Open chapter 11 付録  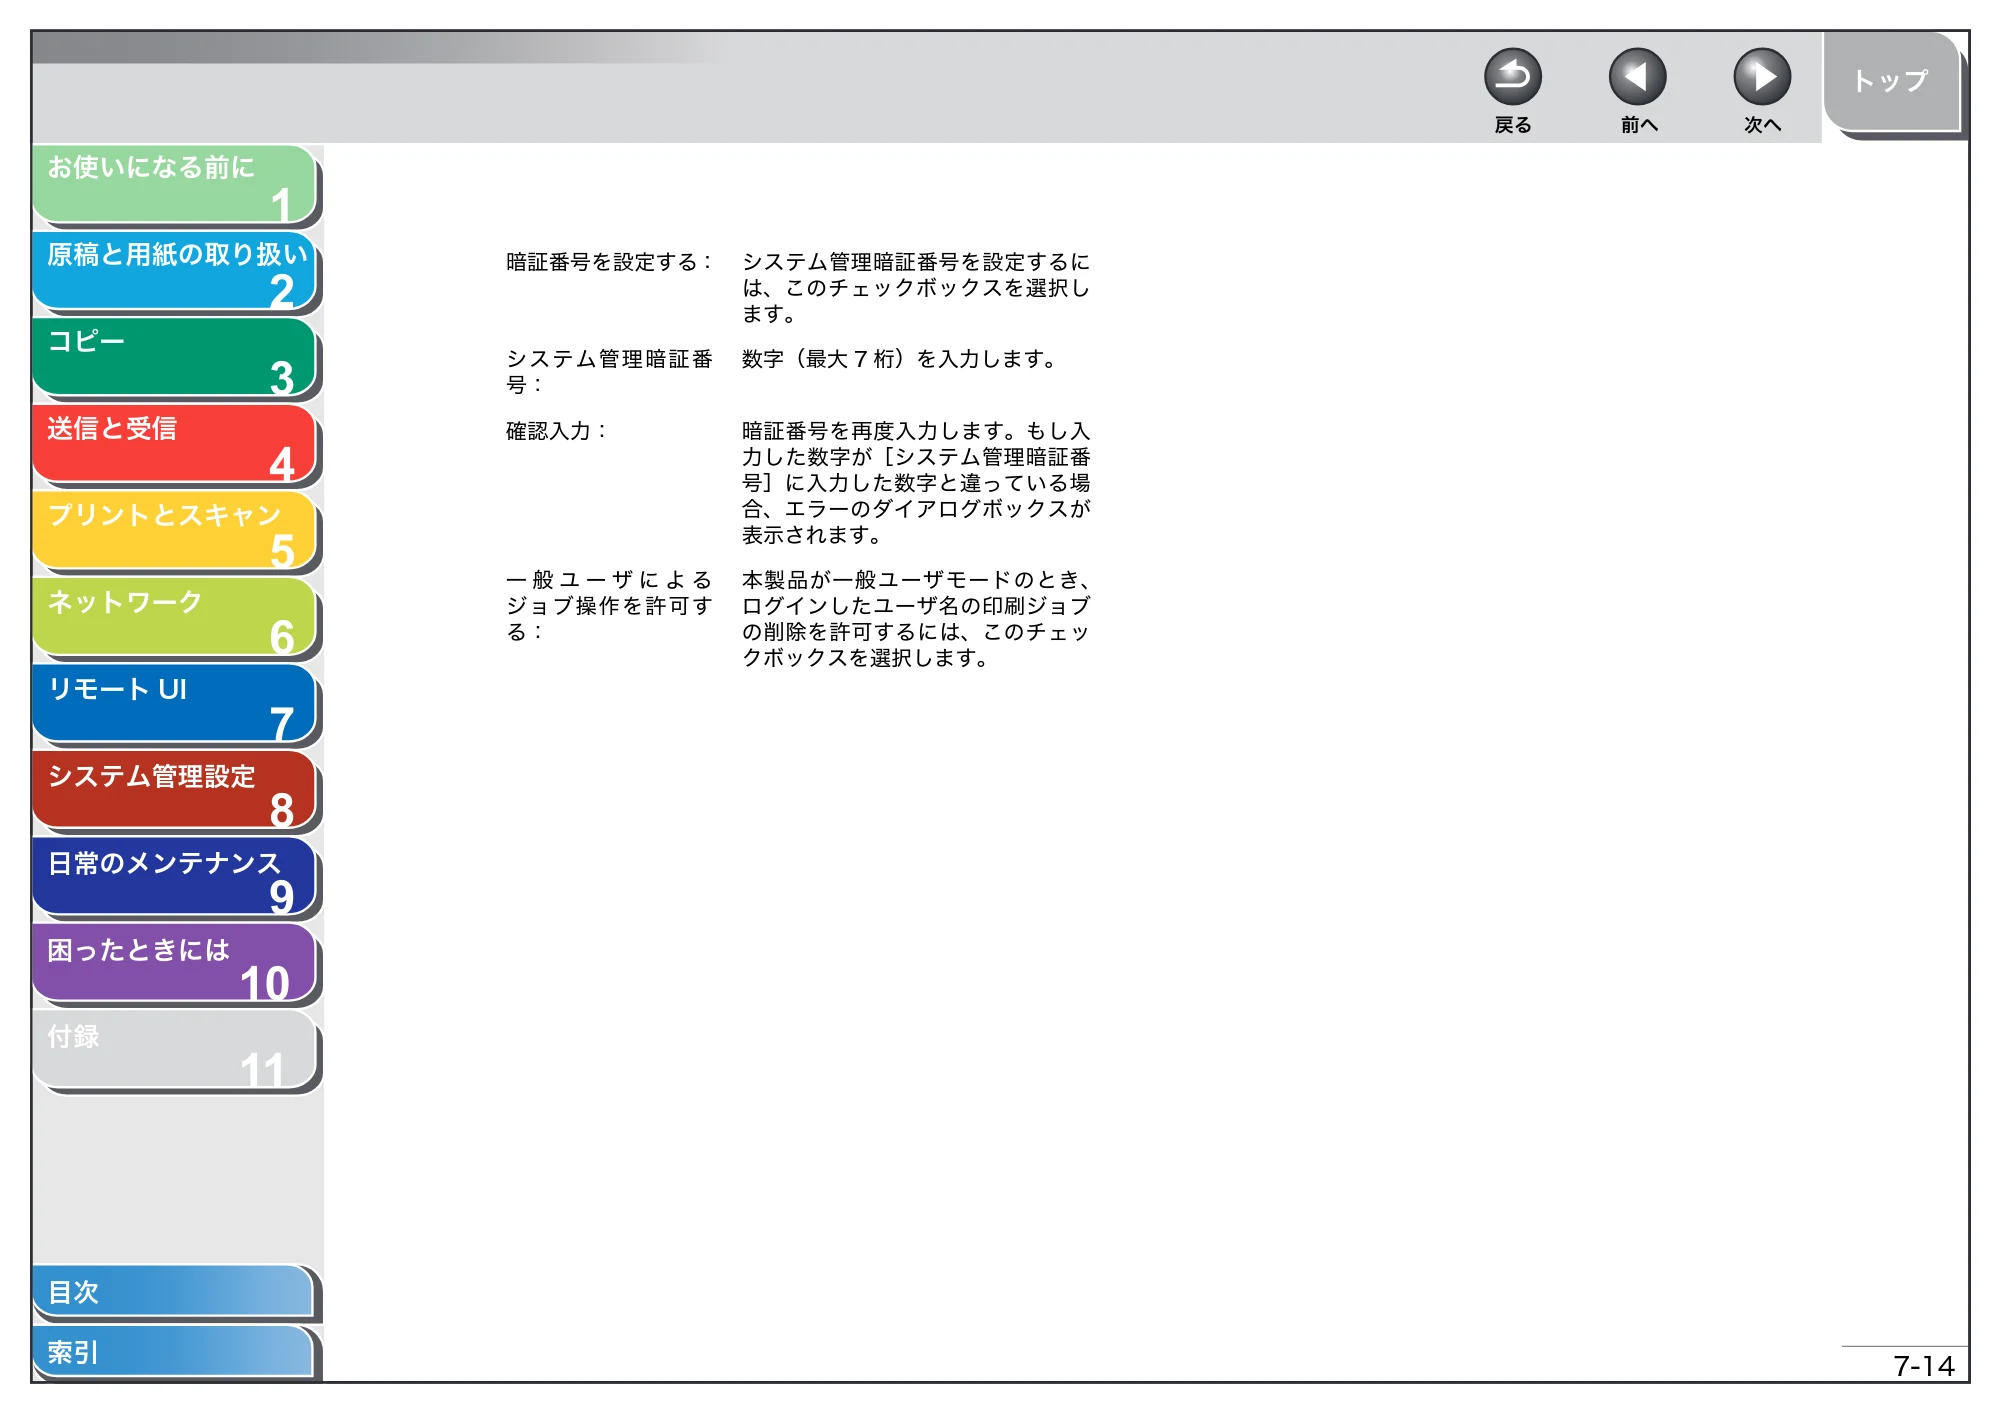(175, 1051)
